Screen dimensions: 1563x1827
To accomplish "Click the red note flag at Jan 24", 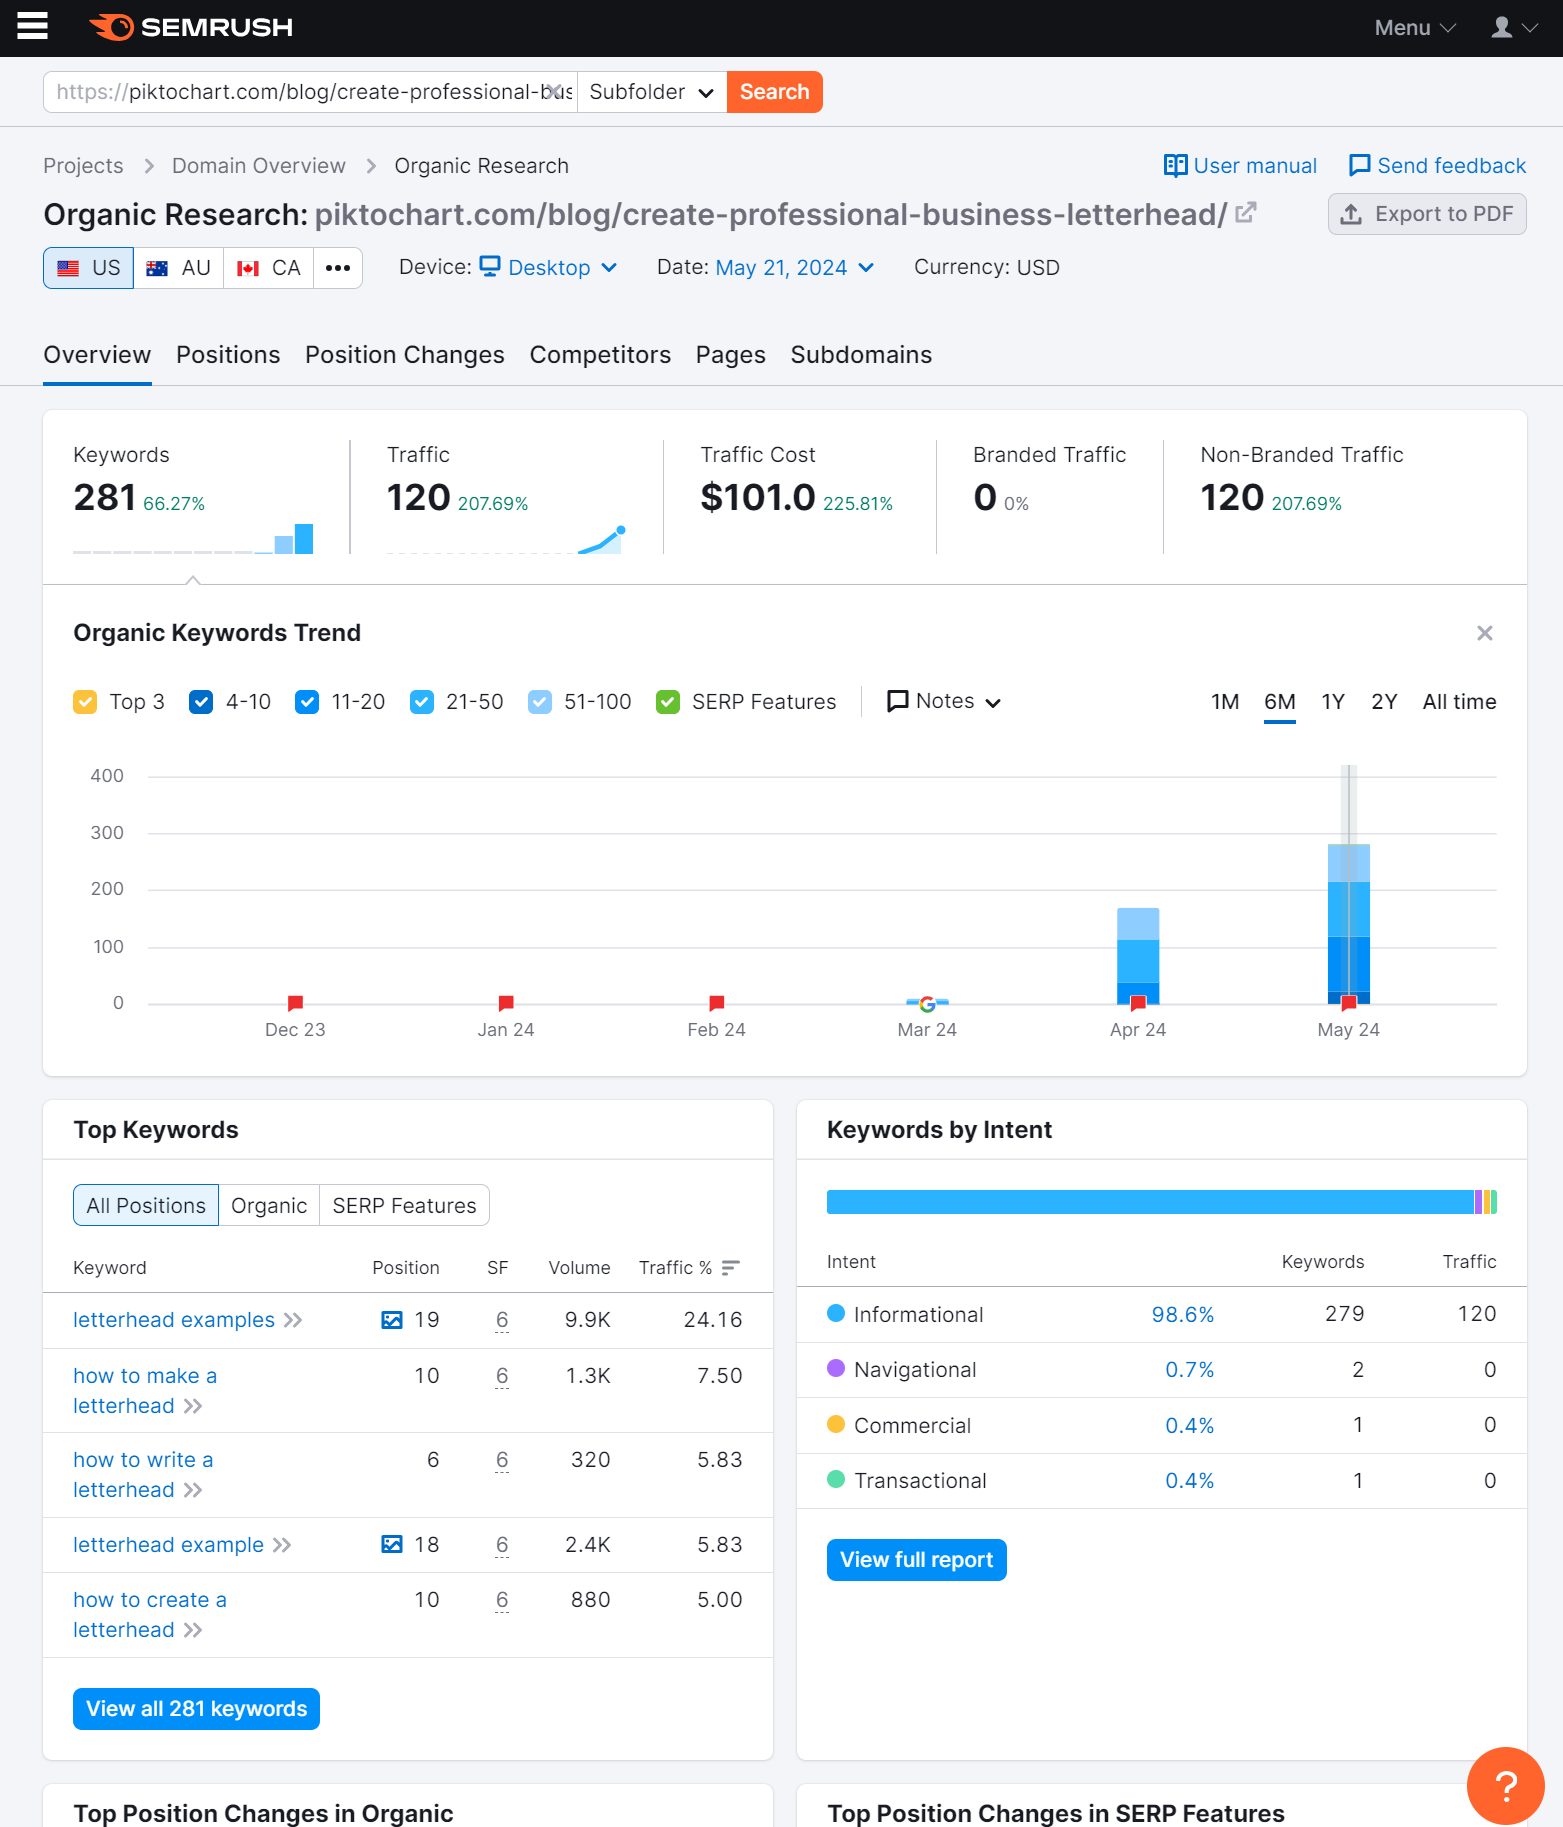I will click(x=506, y=1002).
